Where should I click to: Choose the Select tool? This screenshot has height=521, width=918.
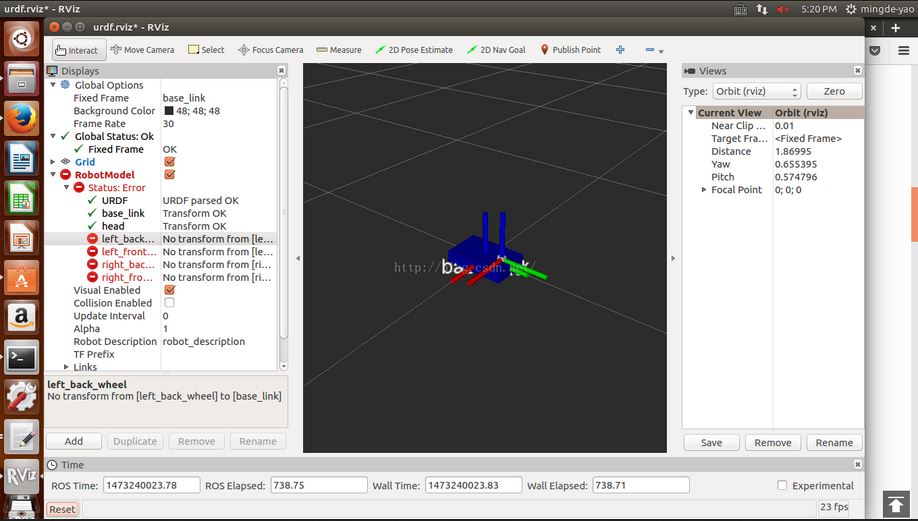point(206,50)
